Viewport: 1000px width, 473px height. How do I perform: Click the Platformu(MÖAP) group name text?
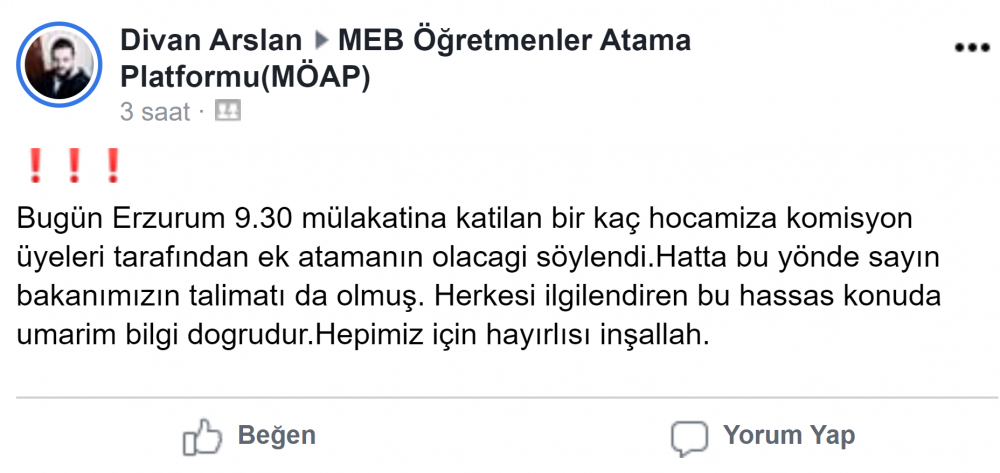coord(245,77)
